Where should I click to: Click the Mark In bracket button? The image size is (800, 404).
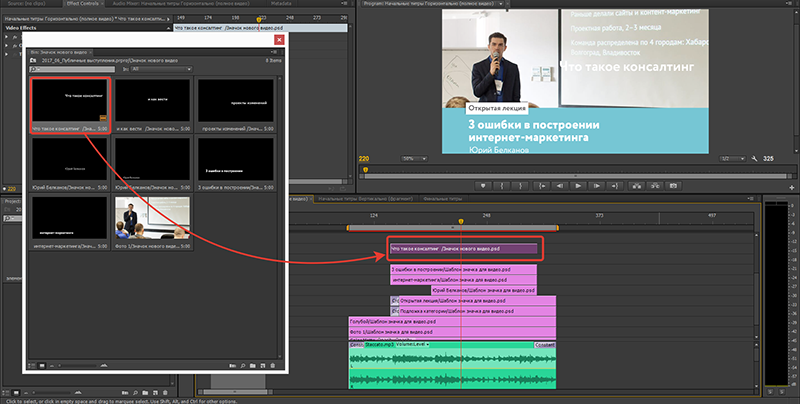[504, 186]
